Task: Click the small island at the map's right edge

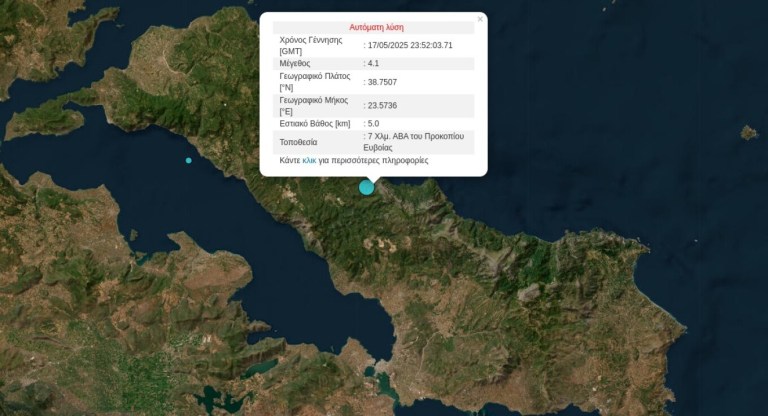Action: tap(748, 132)
